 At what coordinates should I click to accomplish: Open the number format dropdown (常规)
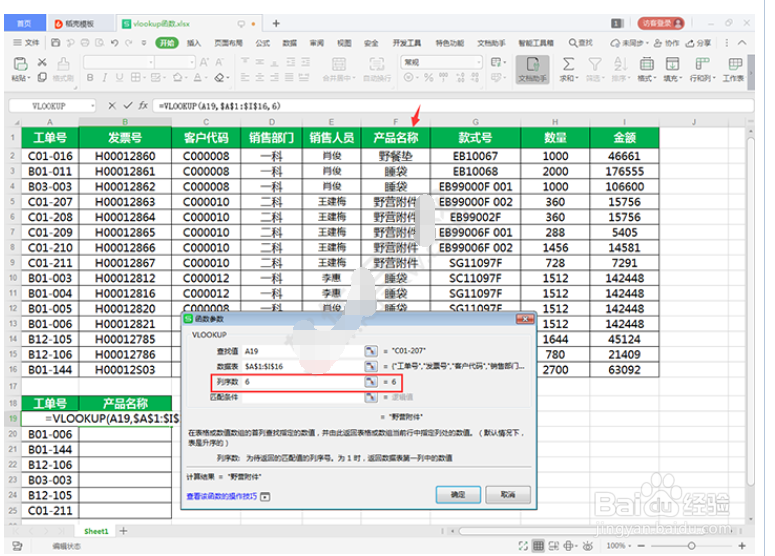coord(478,62)
